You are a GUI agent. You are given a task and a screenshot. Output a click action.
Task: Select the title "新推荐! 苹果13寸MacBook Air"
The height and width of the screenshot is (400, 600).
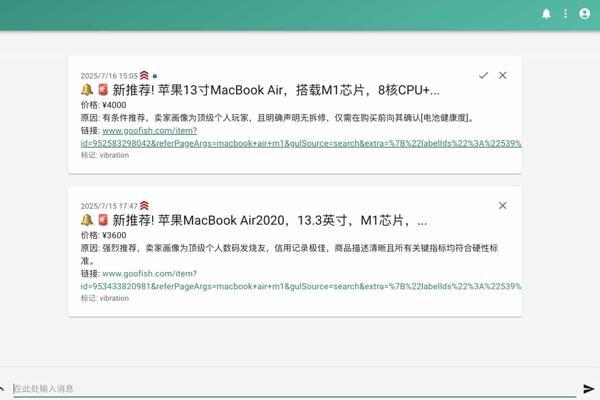pos(198,90)
